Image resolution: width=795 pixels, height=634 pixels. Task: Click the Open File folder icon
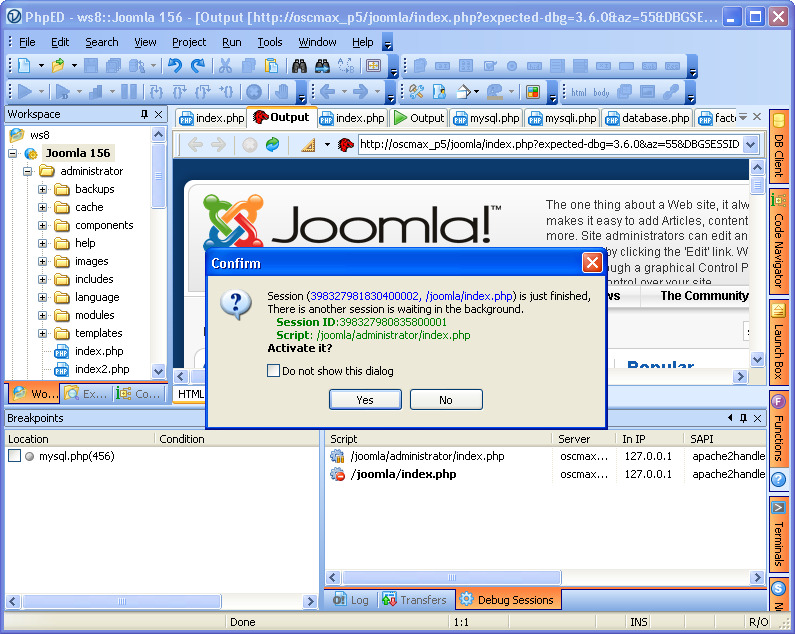tap(58, 66)
